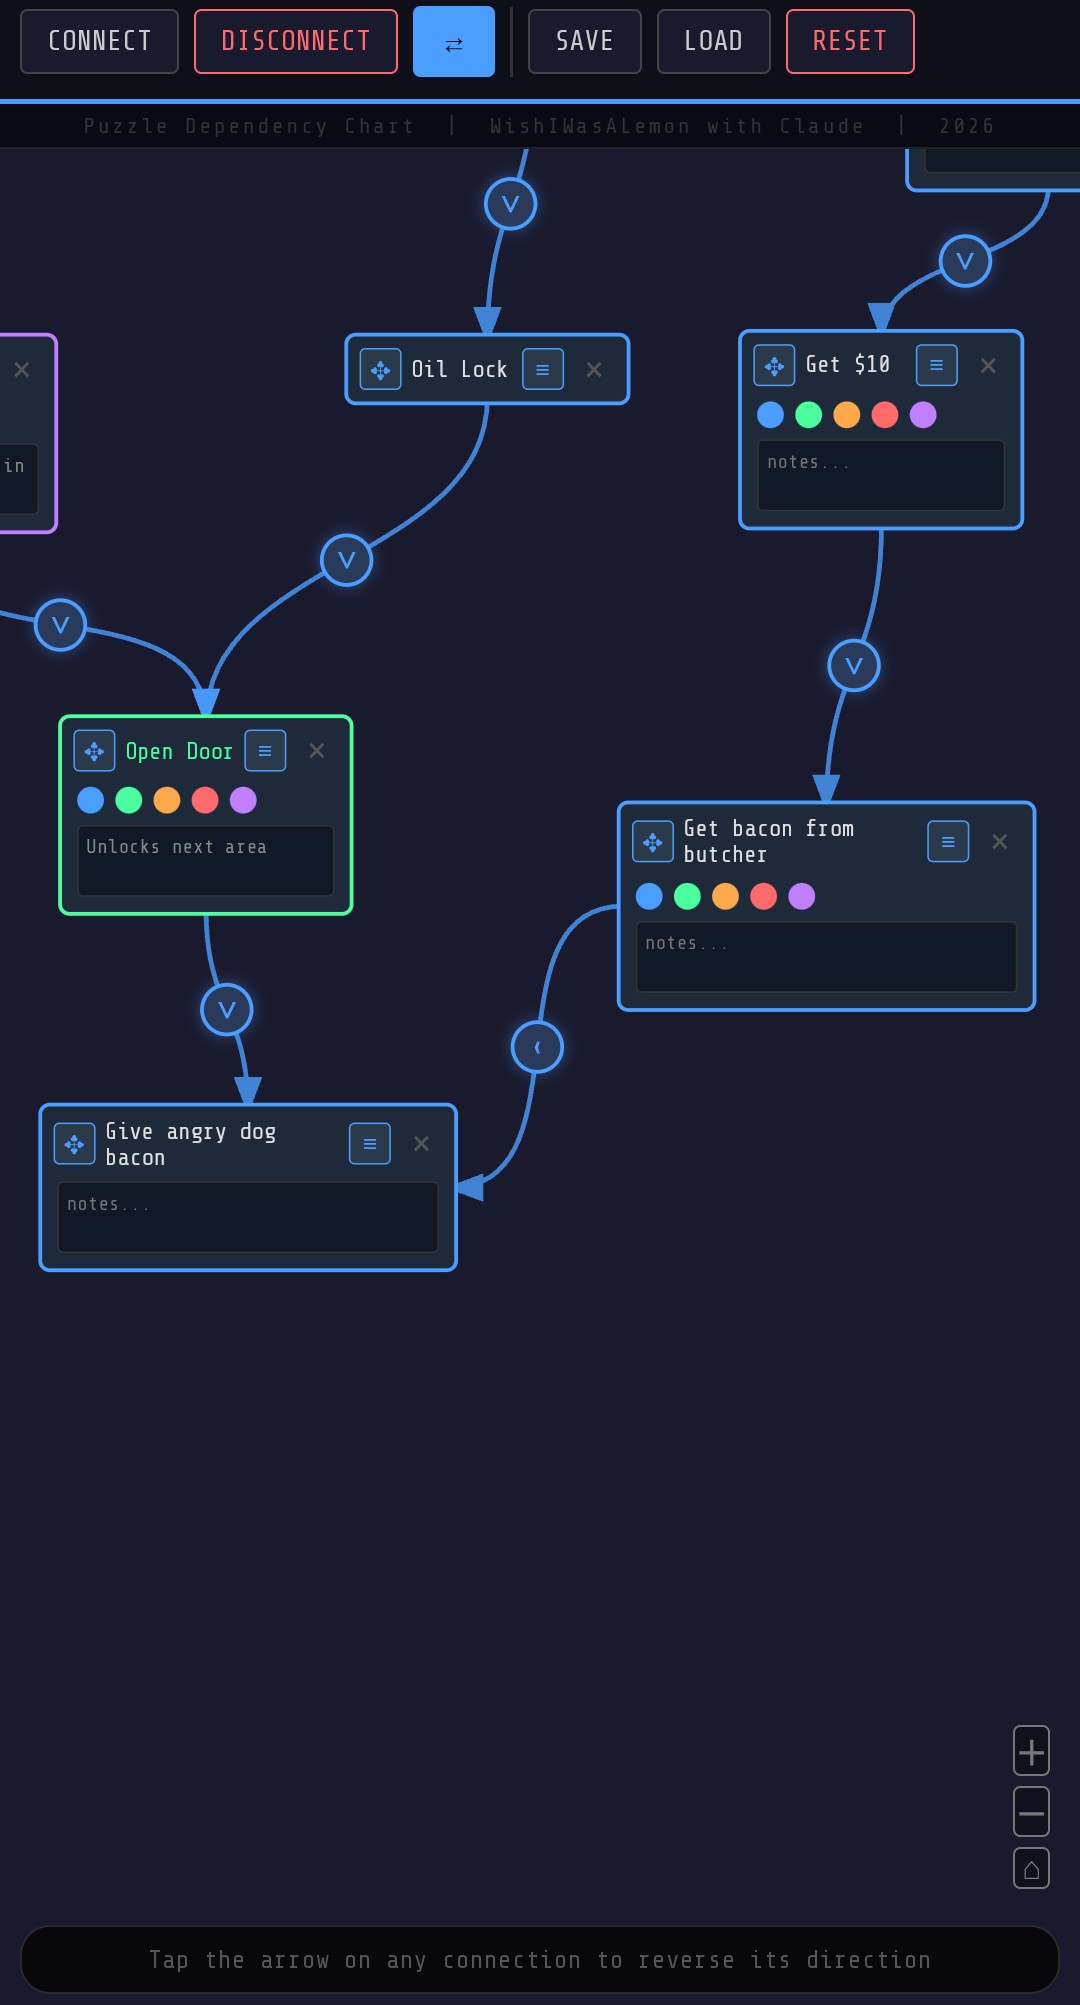The image size is (1080, 2005).
Task: Grab move handle on Give angry dog bacon
Action: (x=75, y=1144)
